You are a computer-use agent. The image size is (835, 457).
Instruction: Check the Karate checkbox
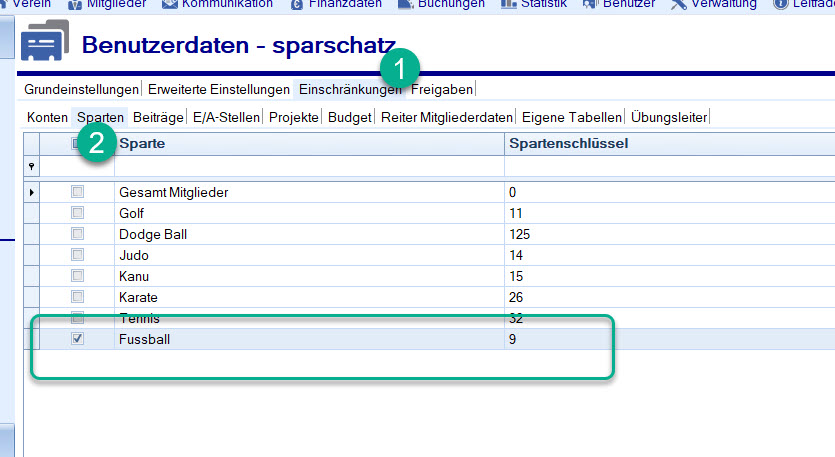point(77,297)
